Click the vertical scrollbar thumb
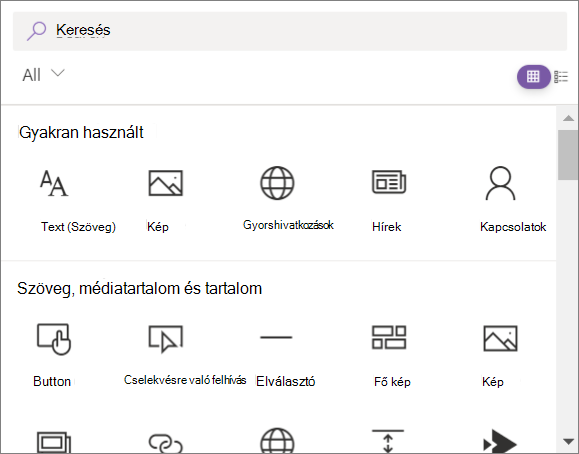 (x=568, y=155)
